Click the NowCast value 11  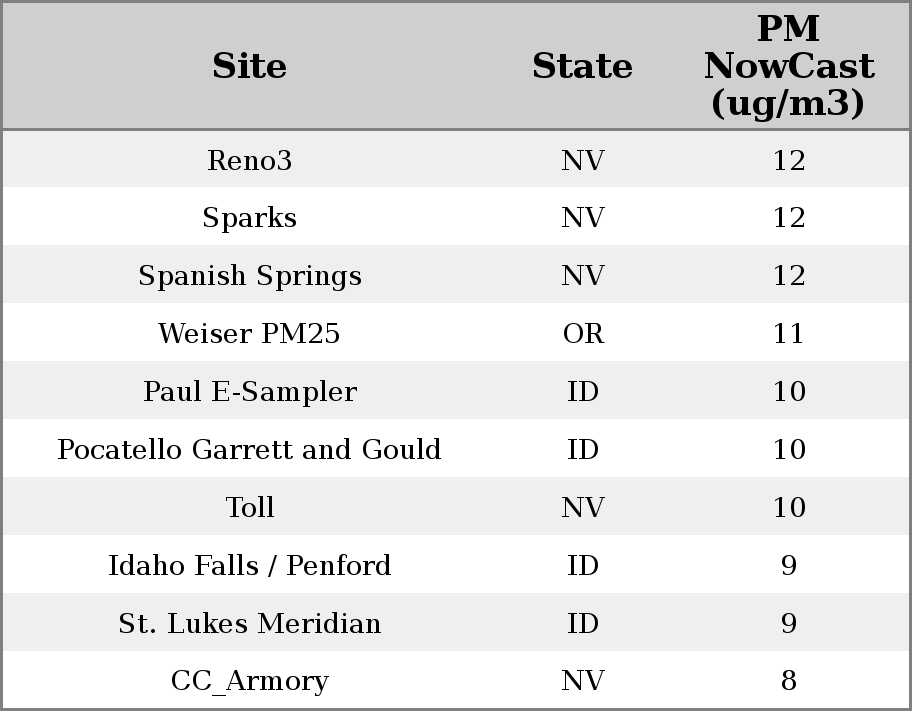point(788,334)
